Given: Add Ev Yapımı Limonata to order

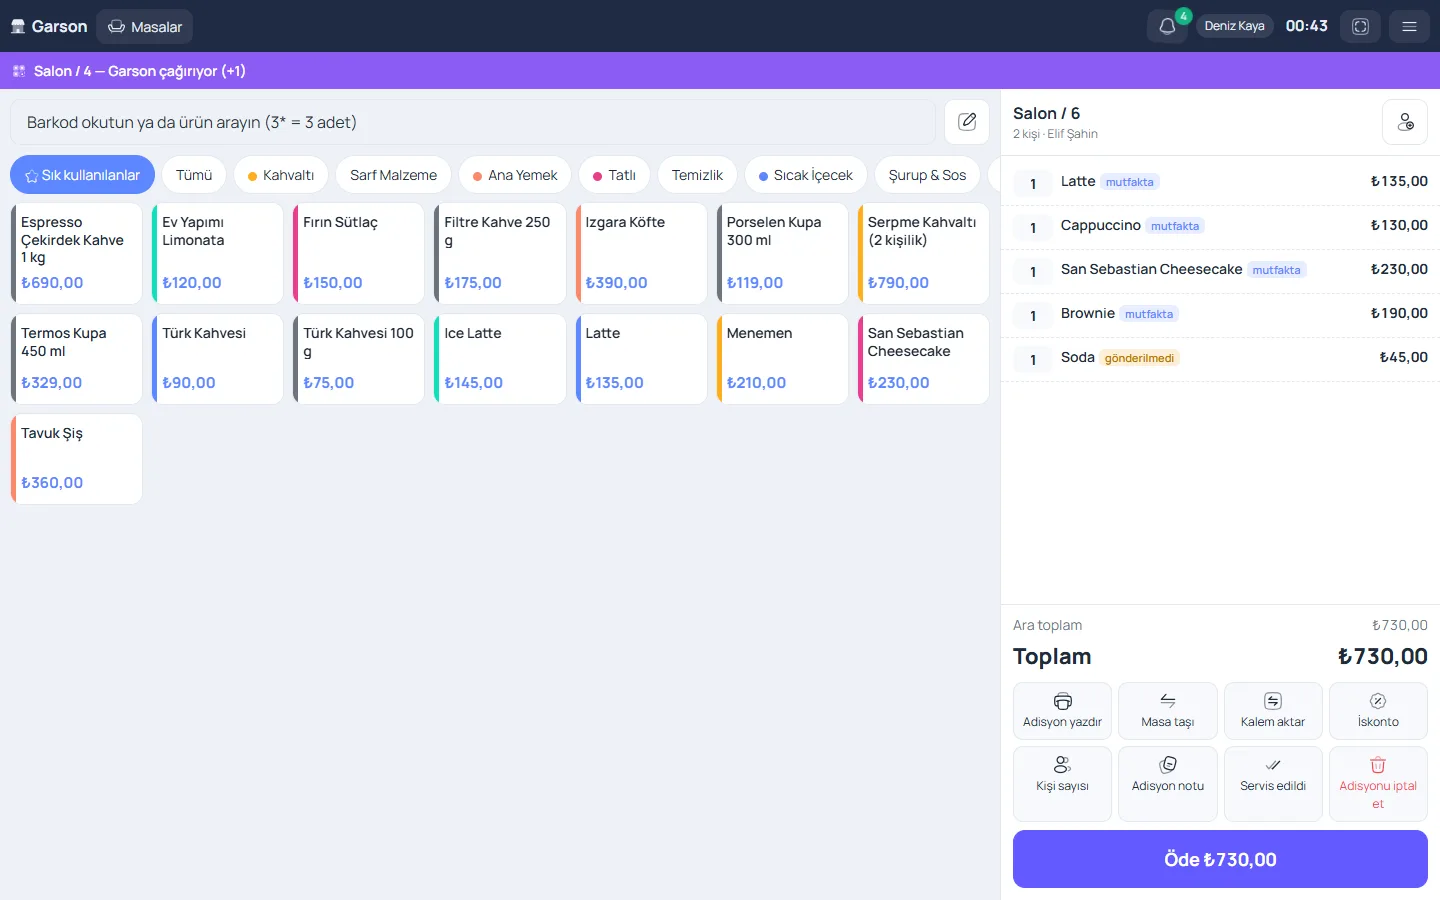Looking at the screenshot, I should coord(218,254).
